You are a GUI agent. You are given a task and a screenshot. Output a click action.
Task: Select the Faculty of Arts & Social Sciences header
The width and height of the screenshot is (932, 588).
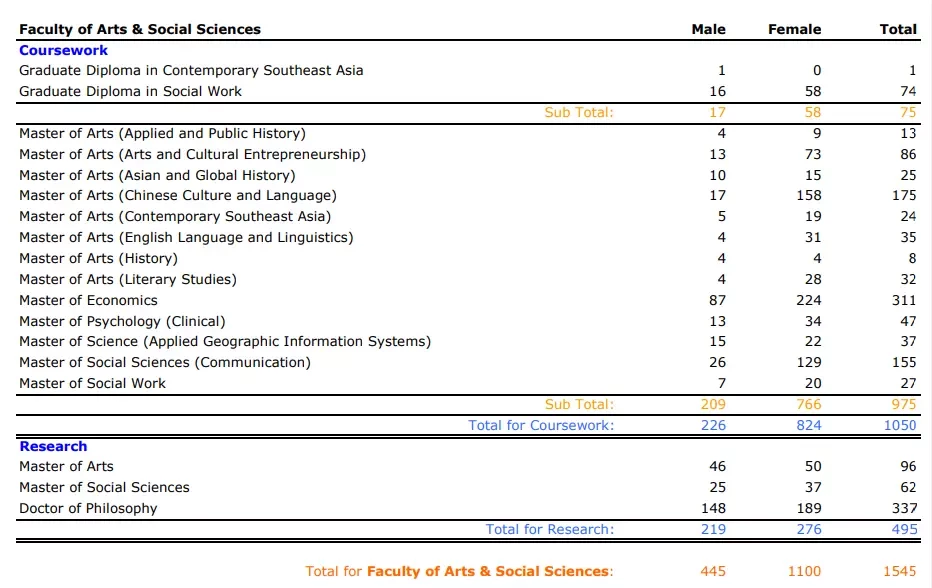(140, 29)
